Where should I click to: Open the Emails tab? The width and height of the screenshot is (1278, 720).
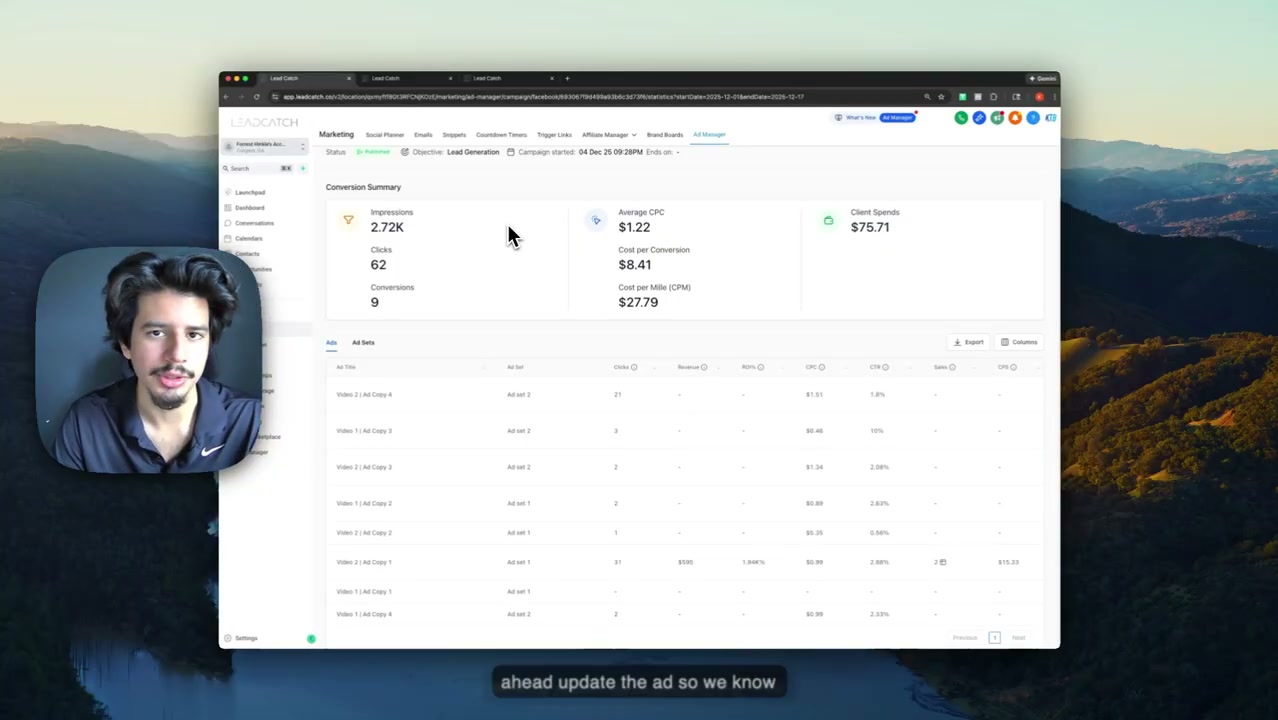(423, 135)
